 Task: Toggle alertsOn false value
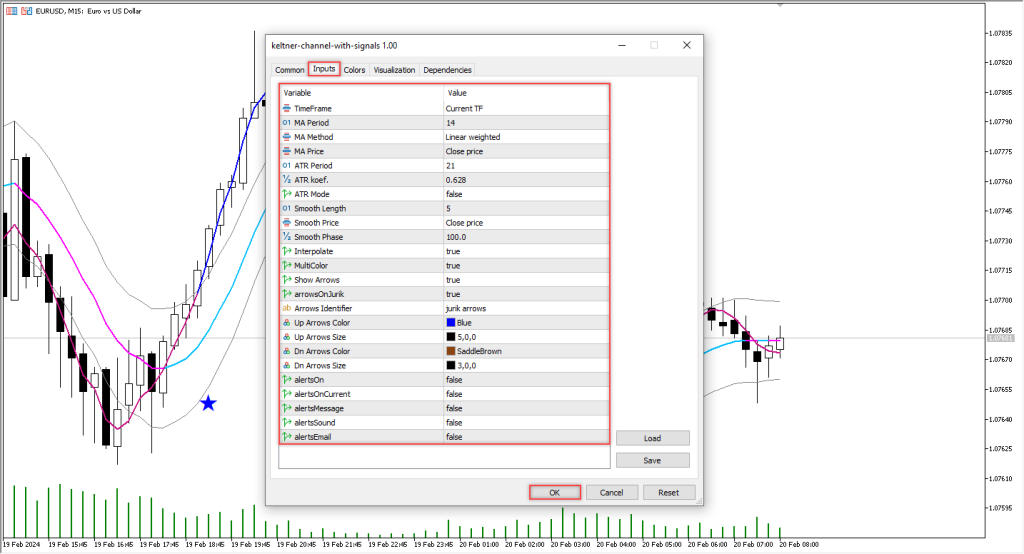tap(454, 380)
